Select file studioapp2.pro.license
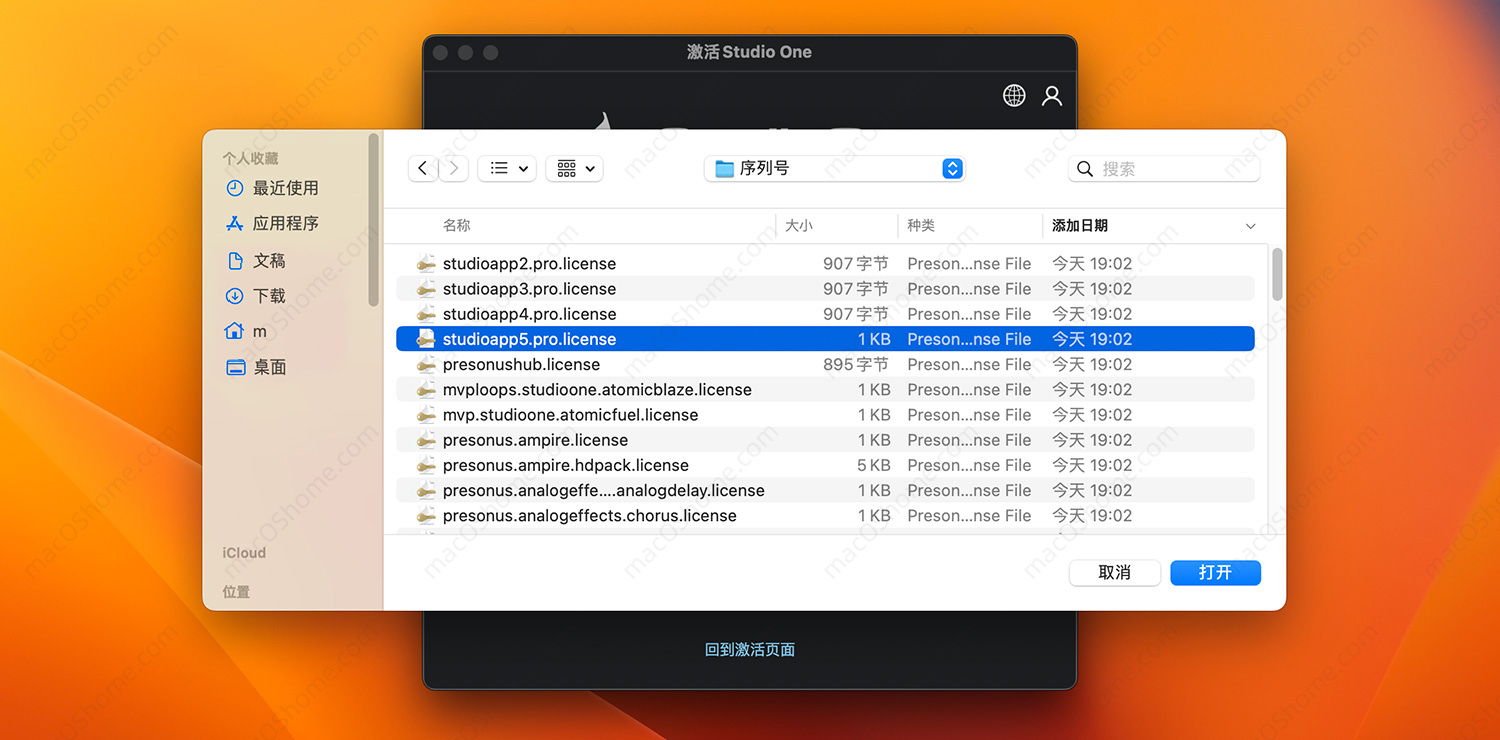The image size is (1500, 740). click(x=825, y=264)
